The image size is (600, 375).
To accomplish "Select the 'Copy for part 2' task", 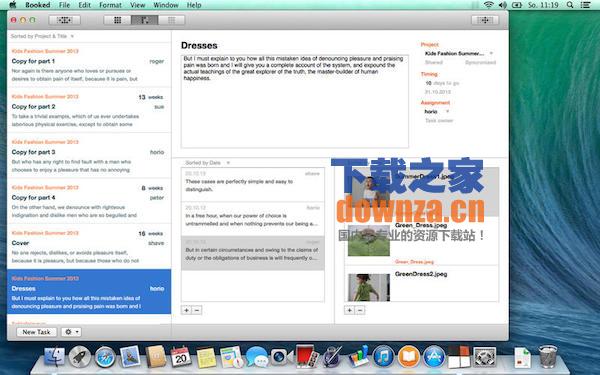I will [x=89, y=110].
